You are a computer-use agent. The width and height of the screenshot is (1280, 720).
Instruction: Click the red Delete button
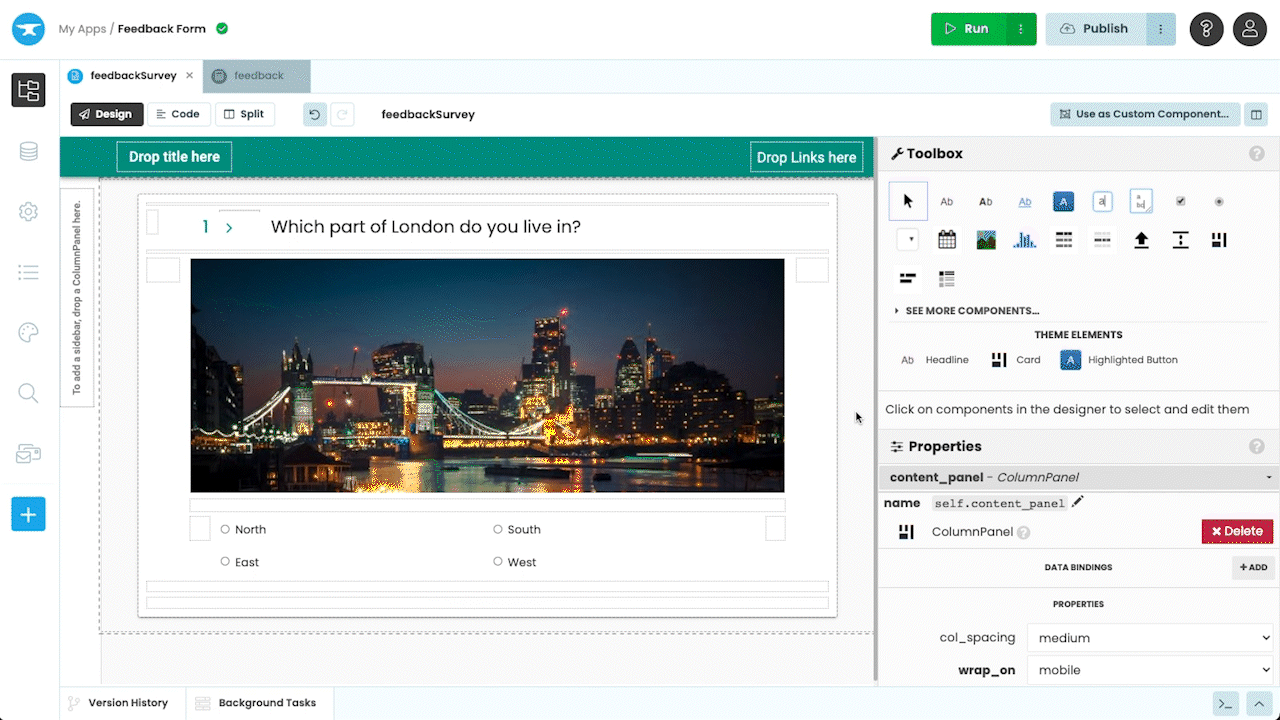(1237, 531)
